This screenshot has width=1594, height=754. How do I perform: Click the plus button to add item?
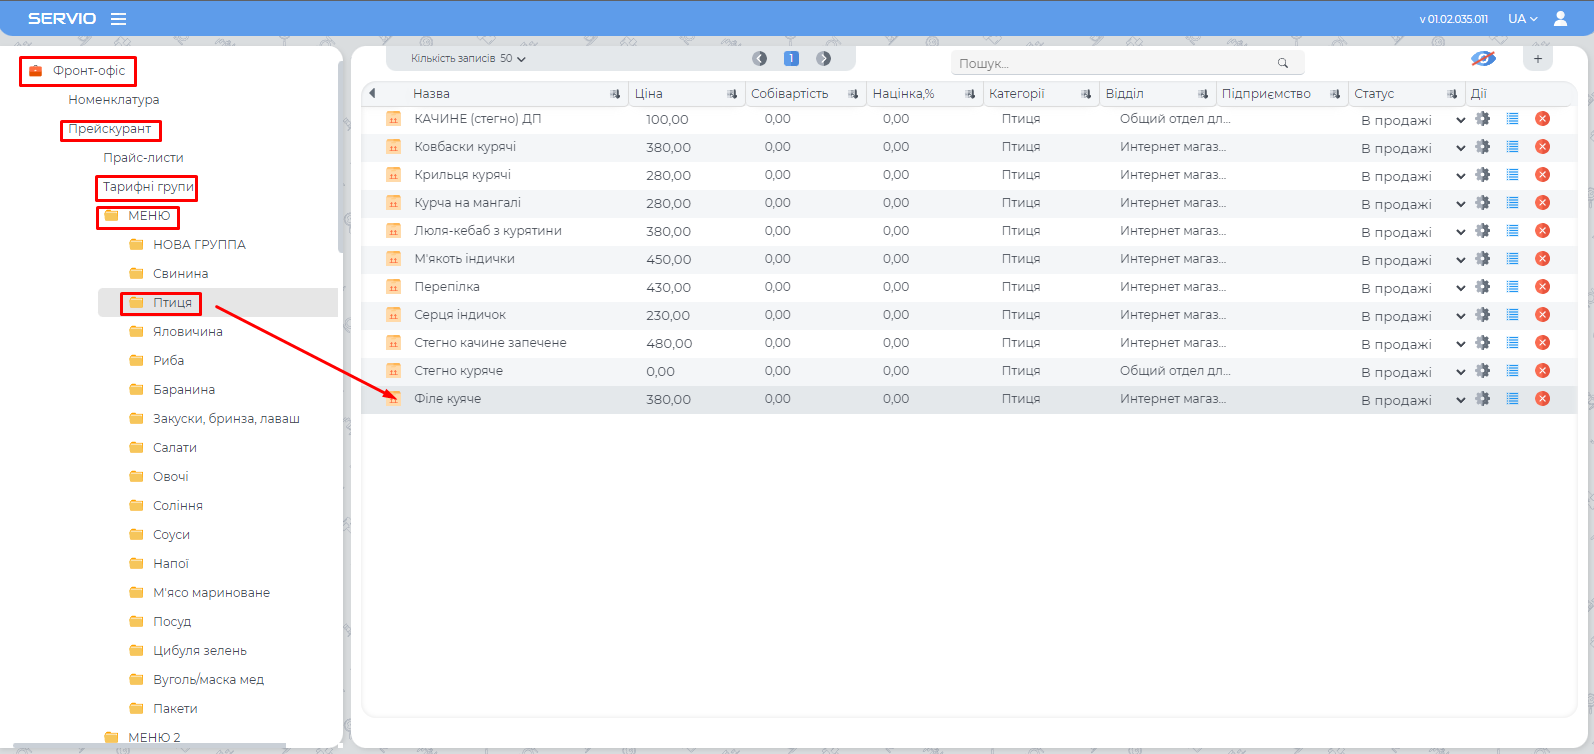(1538, 59)
